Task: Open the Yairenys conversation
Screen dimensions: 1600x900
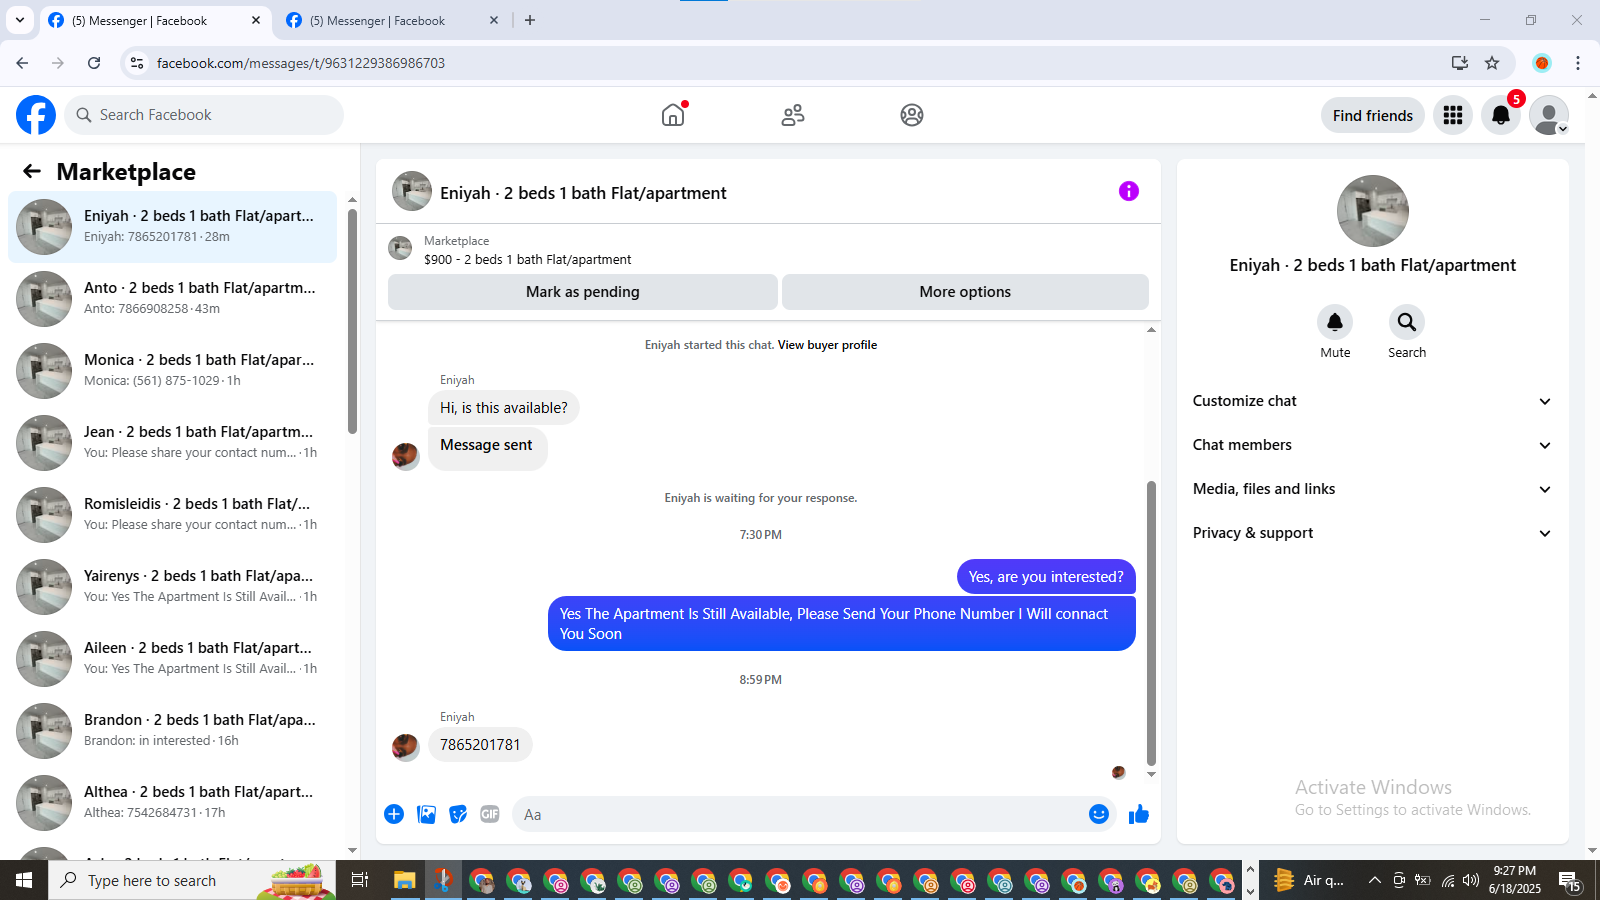Action: coord(172,586)
